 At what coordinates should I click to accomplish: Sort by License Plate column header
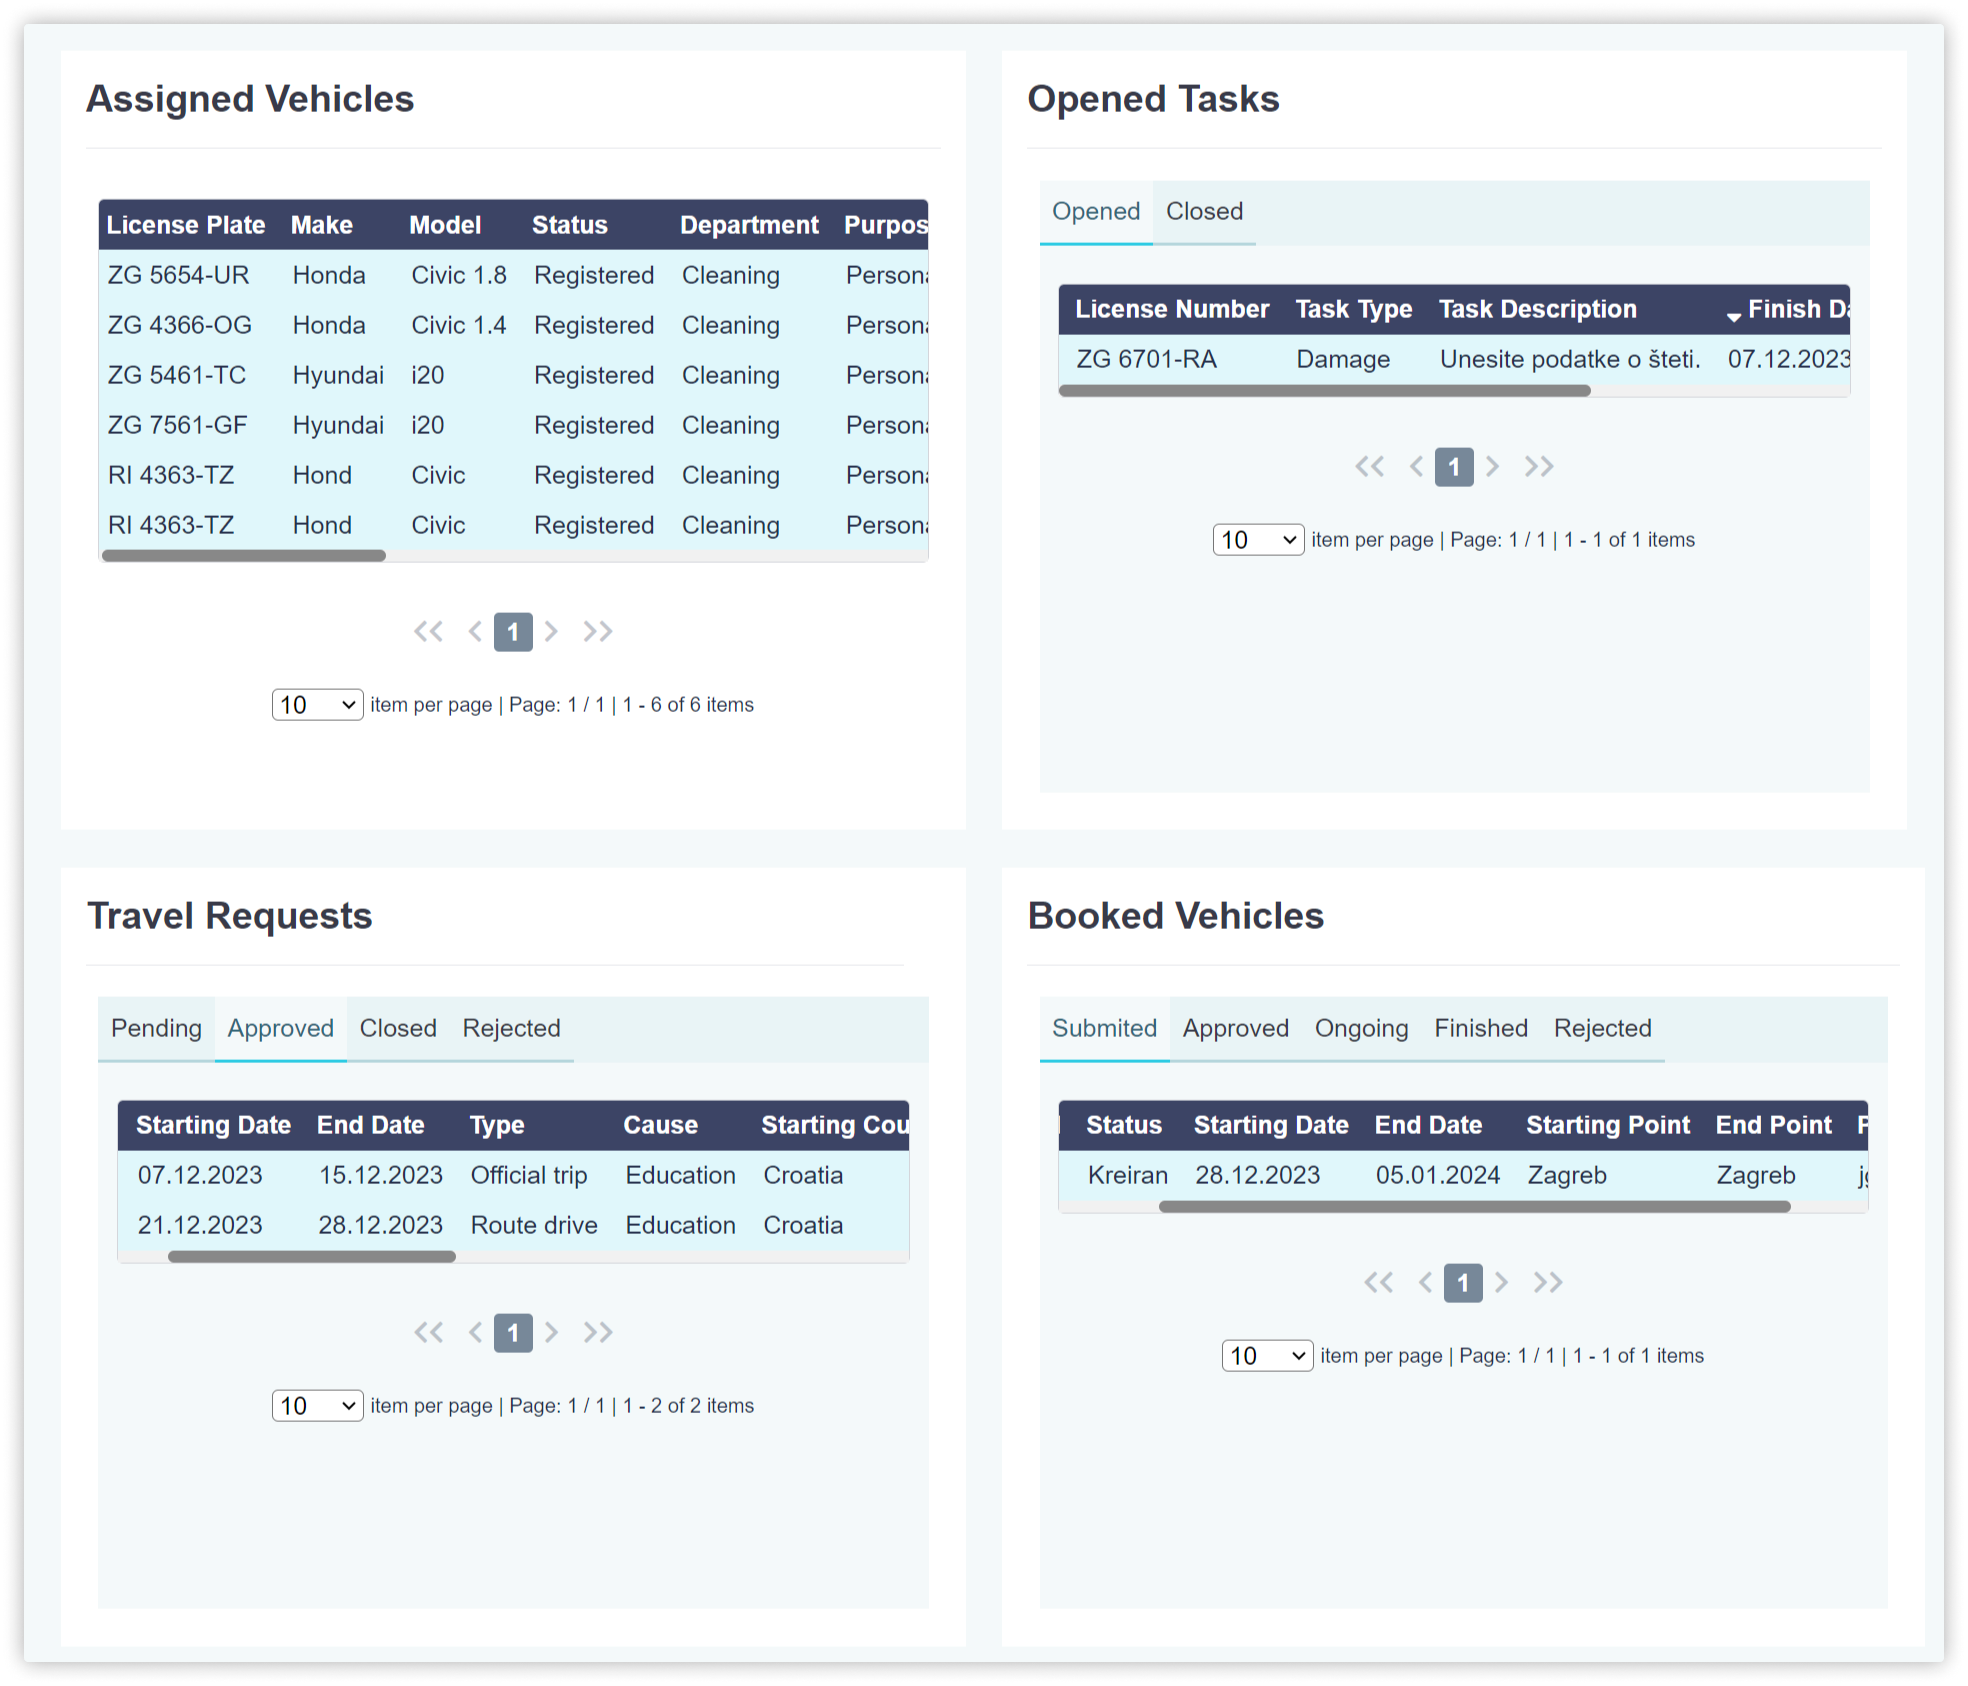click(x=186, y=225)
